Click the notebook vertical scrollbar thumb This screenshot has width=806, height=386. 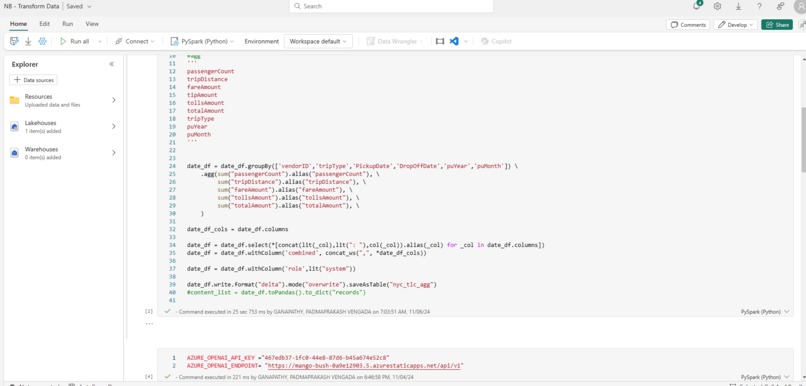[803, 140]
